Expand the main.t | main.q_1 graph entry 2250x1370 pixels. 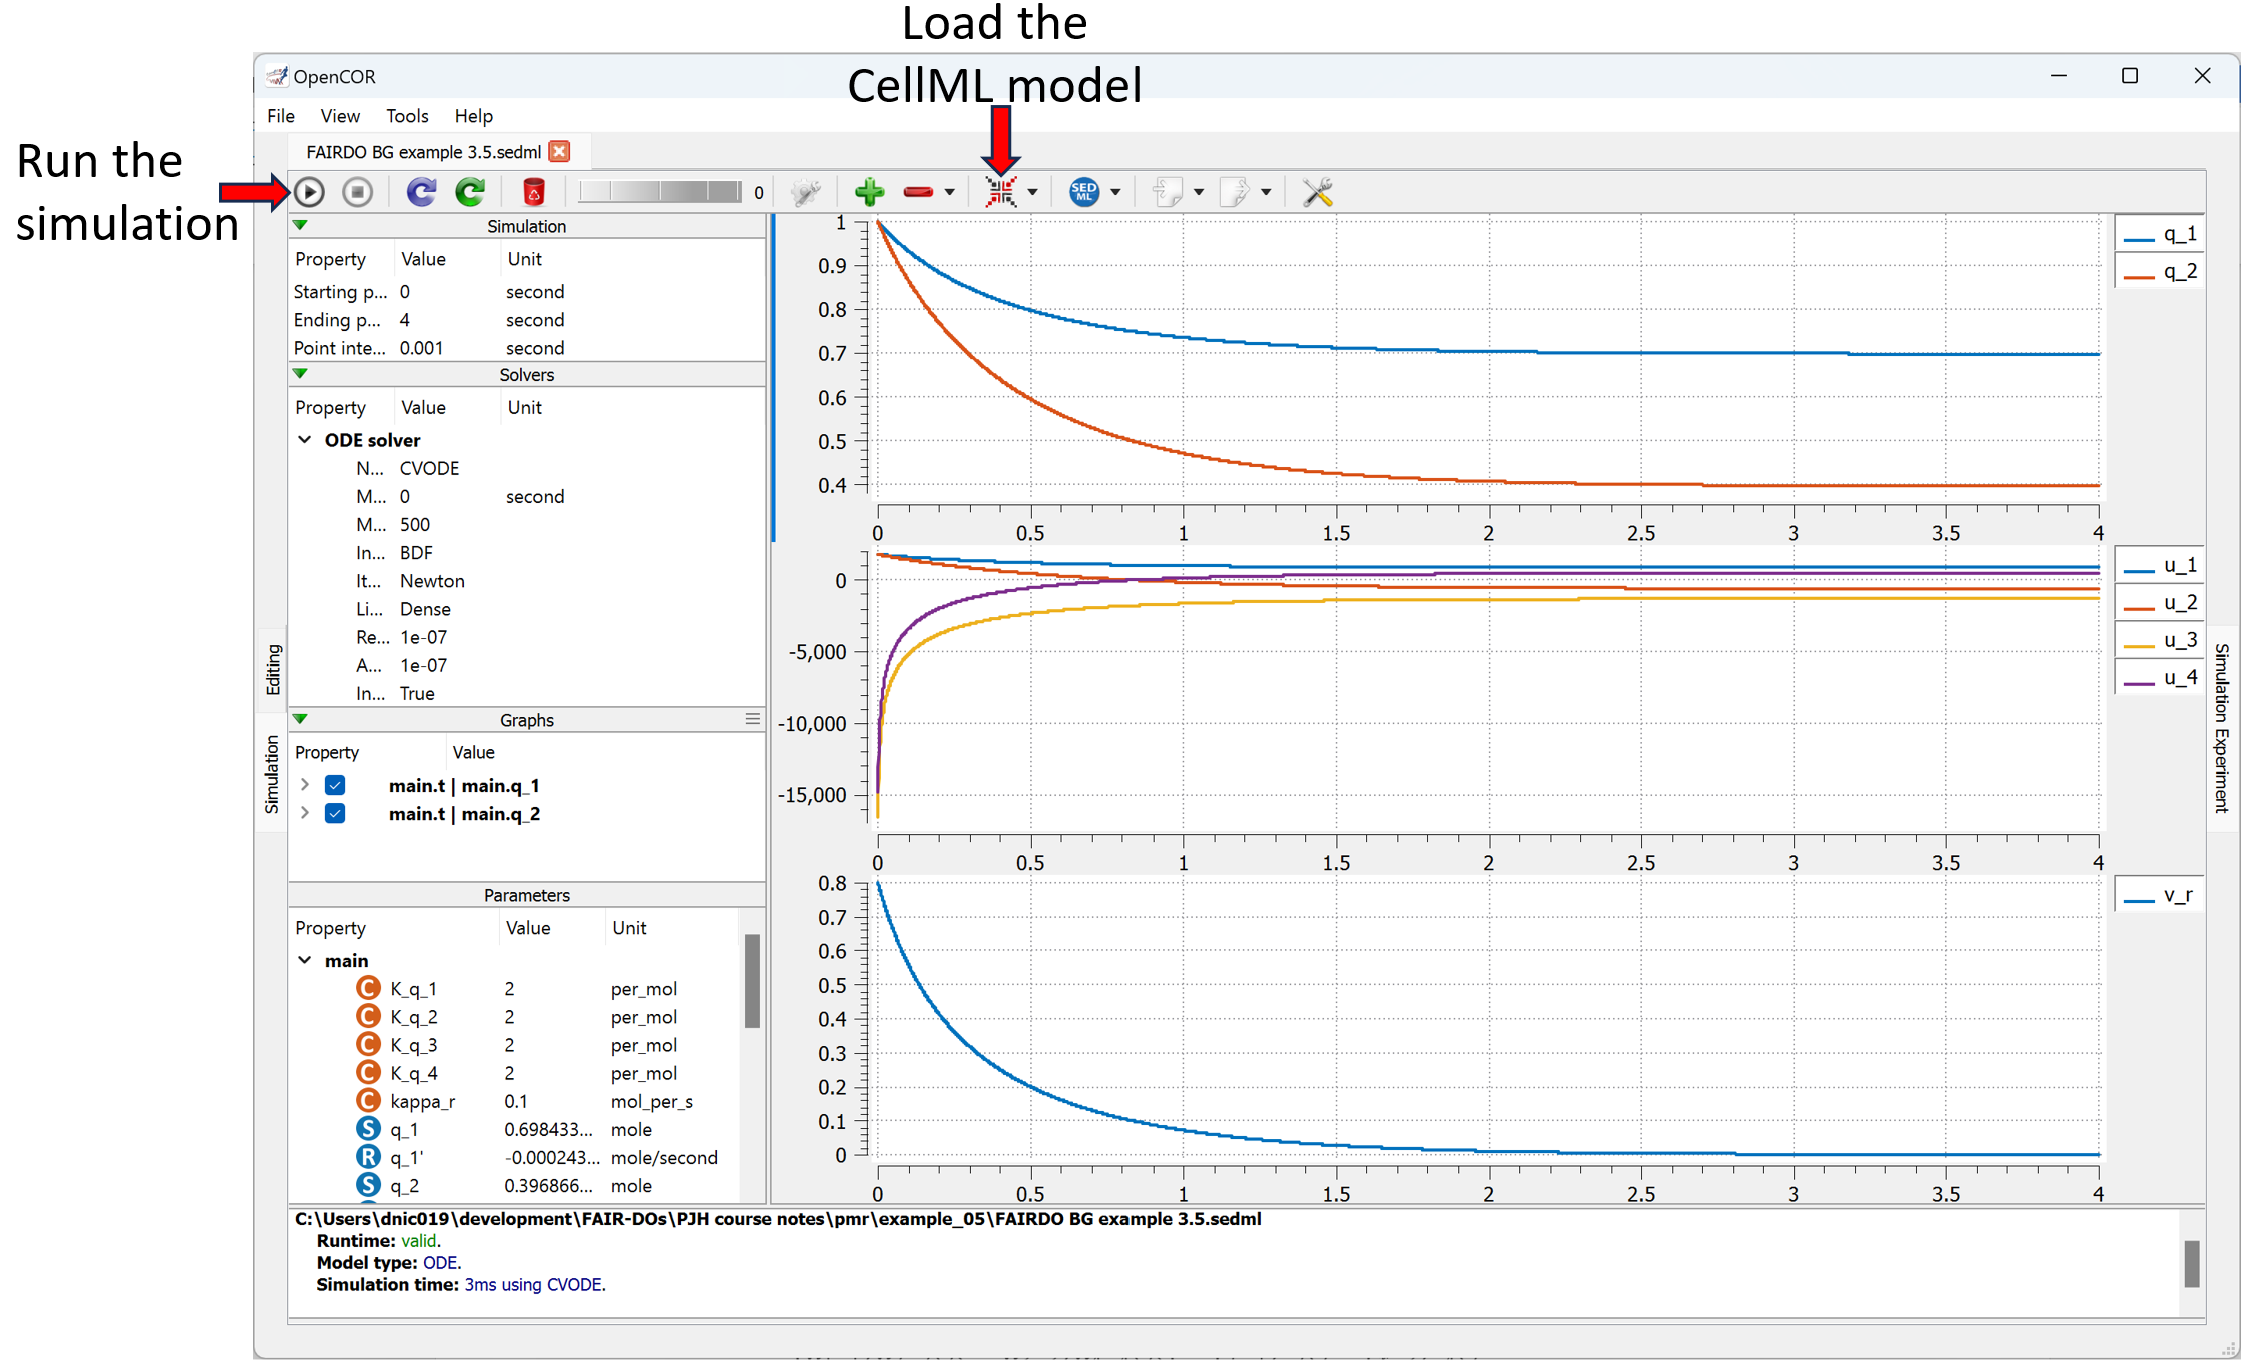(x=305, y=785)
